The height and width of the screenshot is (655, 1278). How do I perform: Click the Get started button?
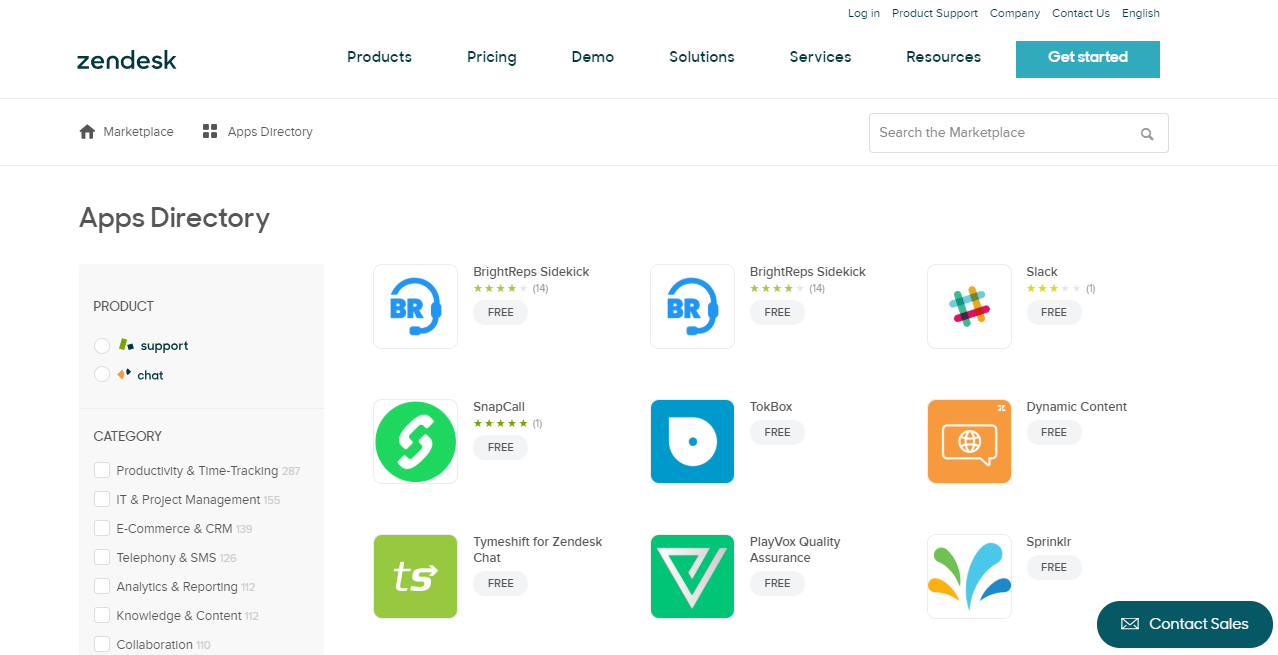1088,59
